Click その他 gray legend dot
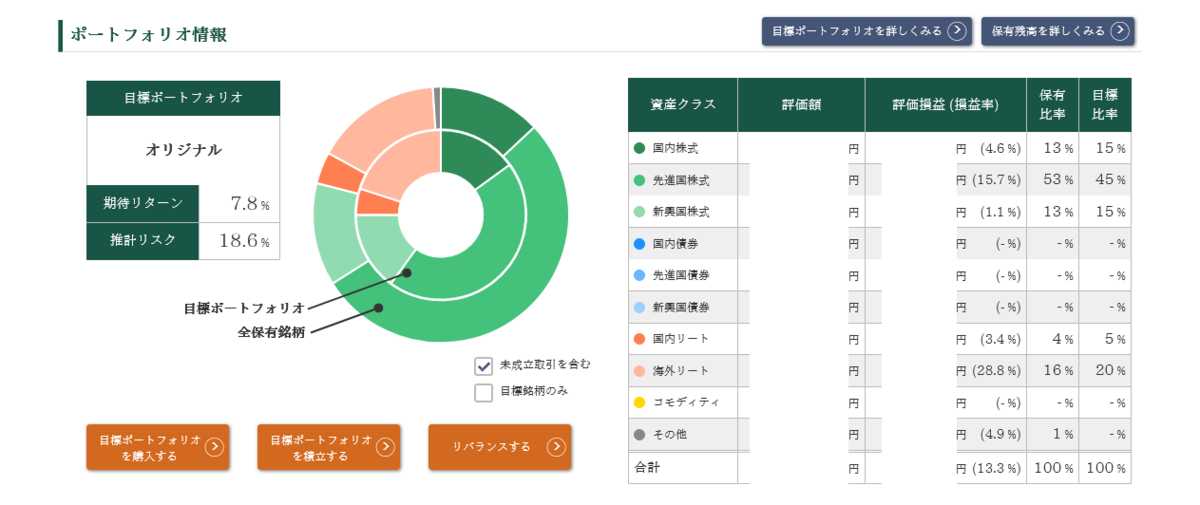 click(639, 435)
